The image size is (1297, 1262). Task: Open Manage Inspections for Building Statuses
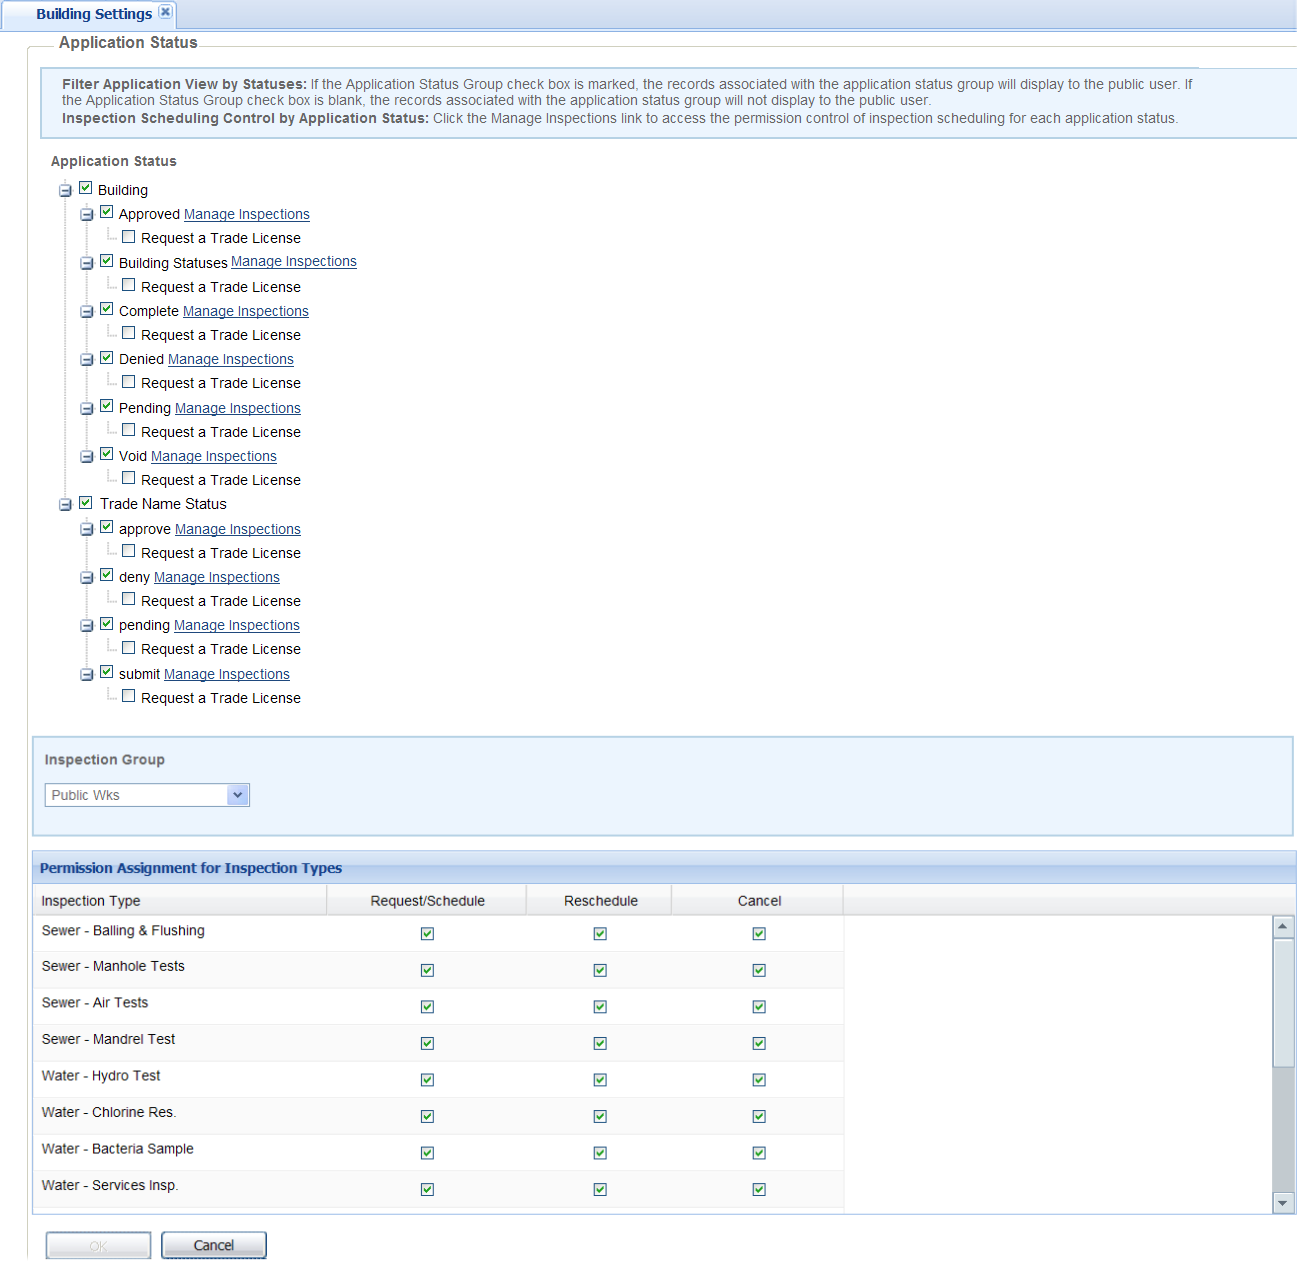point(293,262)
